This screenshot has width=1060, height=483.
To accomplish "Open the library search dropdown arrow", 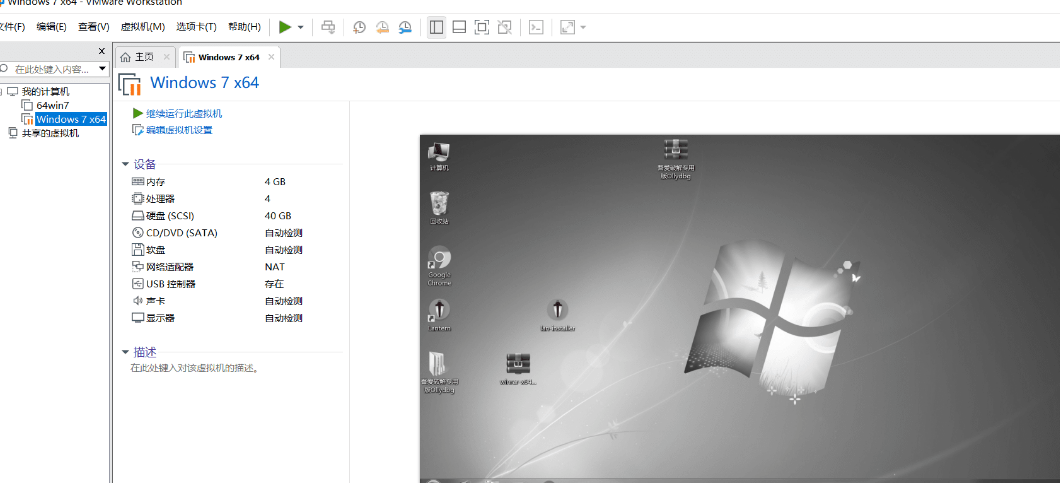I will (103, 68).
